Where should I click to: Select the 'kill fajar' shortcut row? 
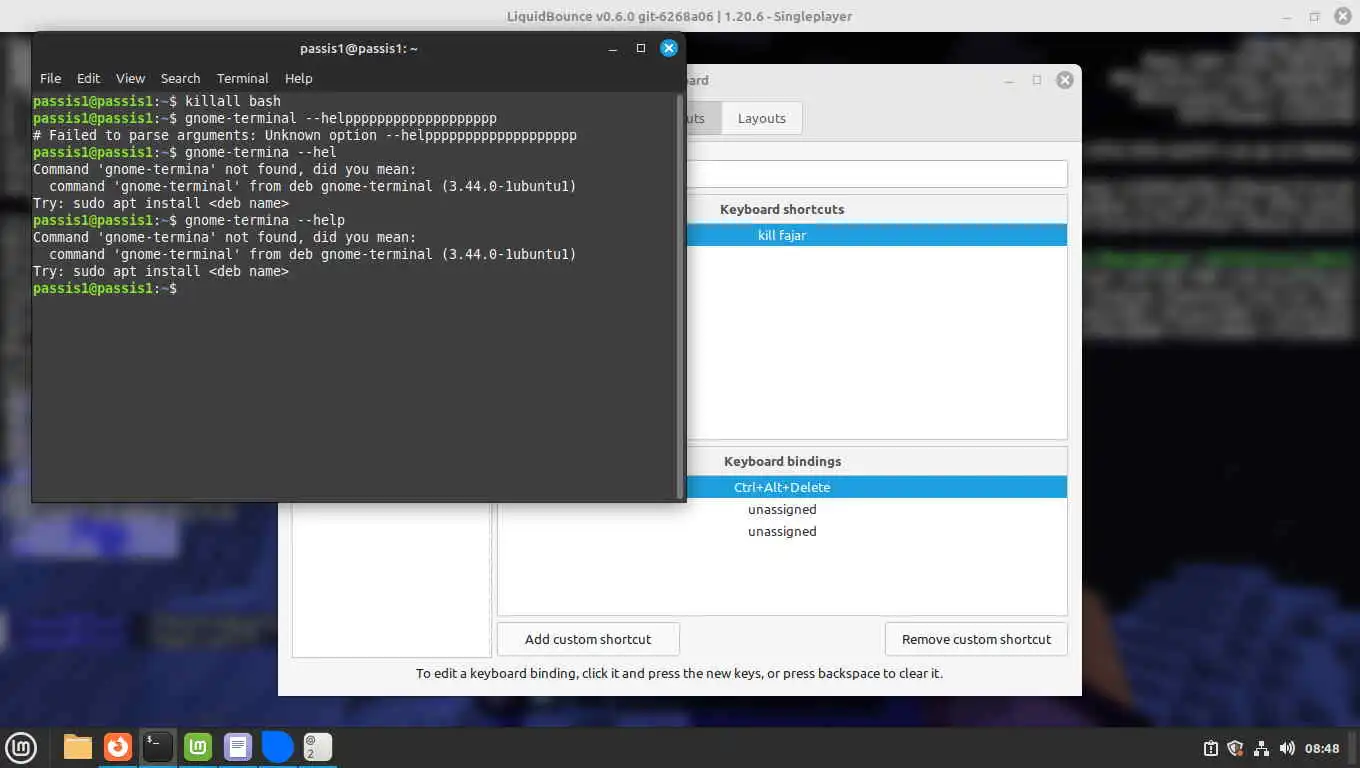tap(877, 235)
